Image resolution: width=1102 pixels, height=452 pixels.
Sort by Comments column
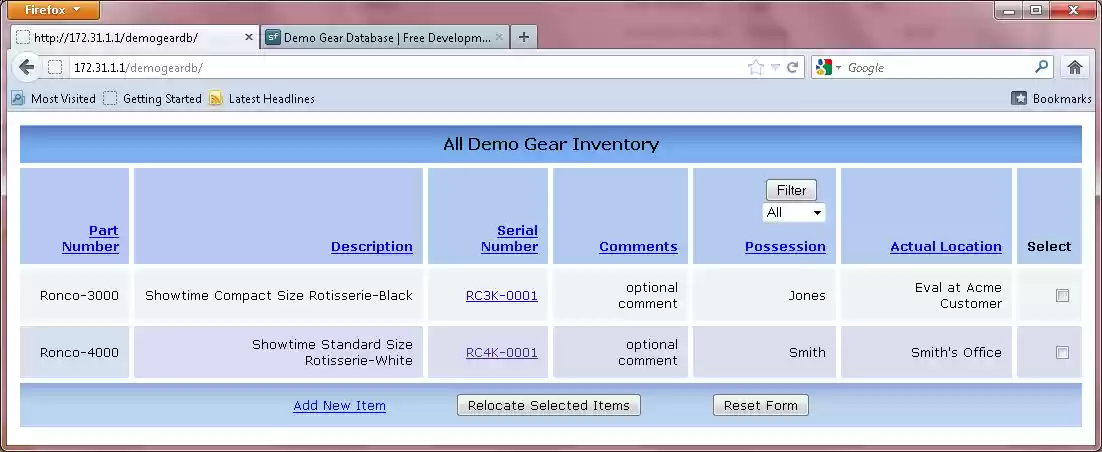click(638, 246)
